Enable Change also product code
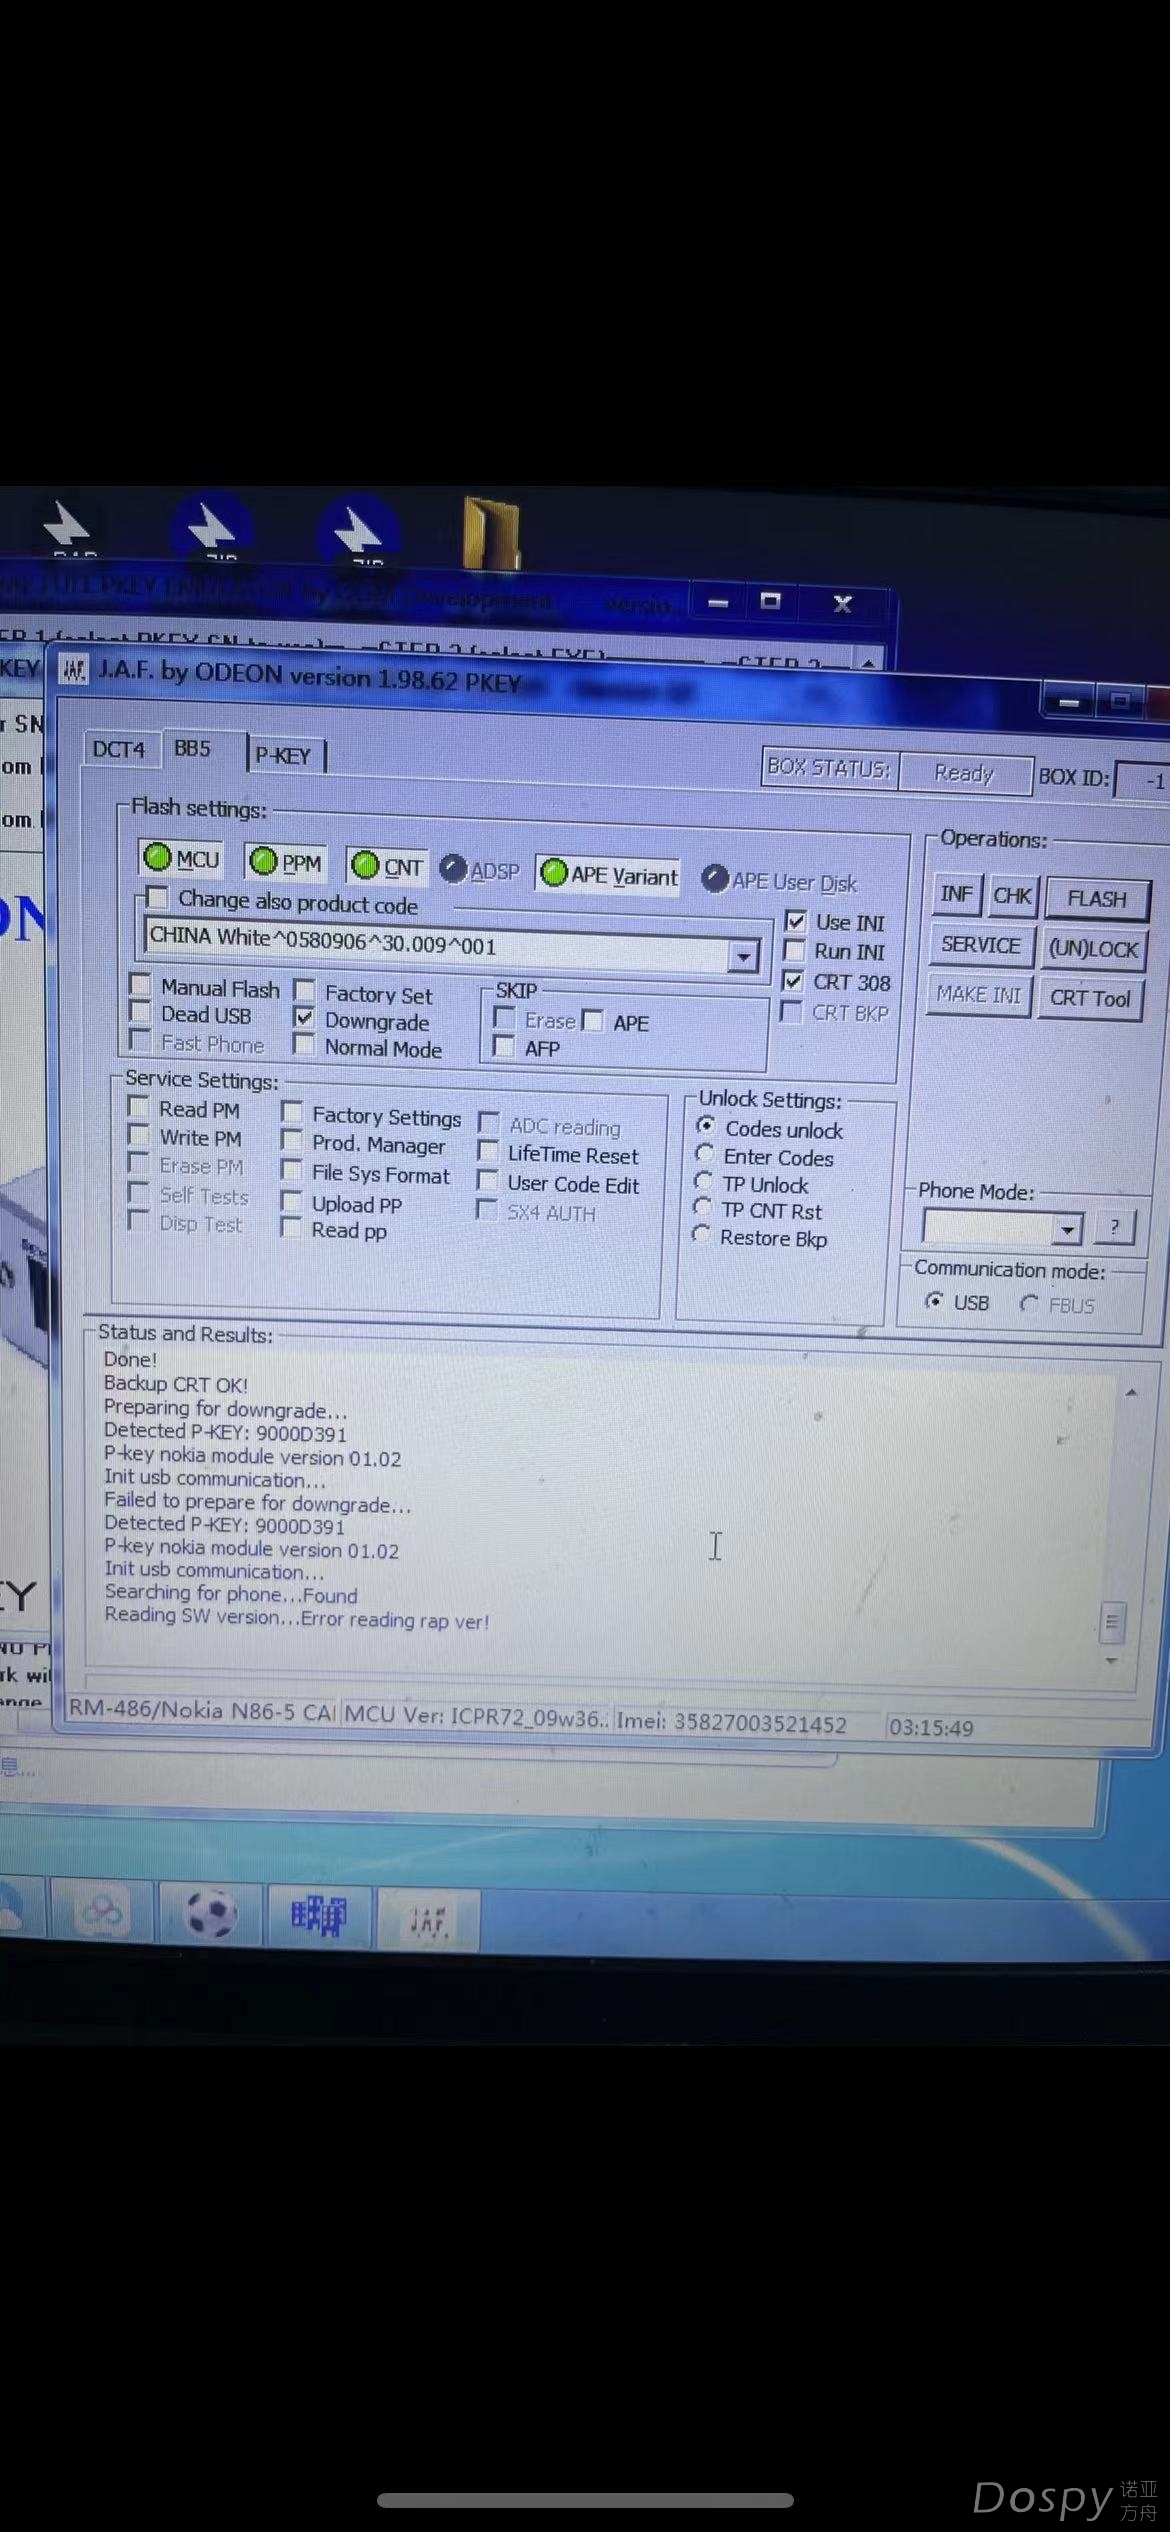Viewport: 1170px width, 2532px height. pyautogui.click(x=157, y=897)
